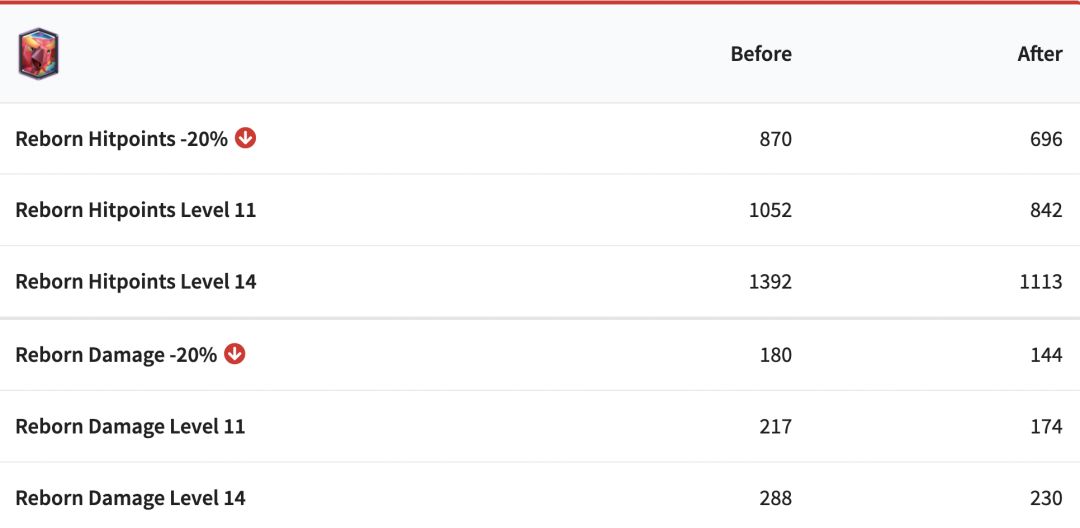Select the Before value 1392
This screenshot has width=1080, height=528.
point(770,282)
